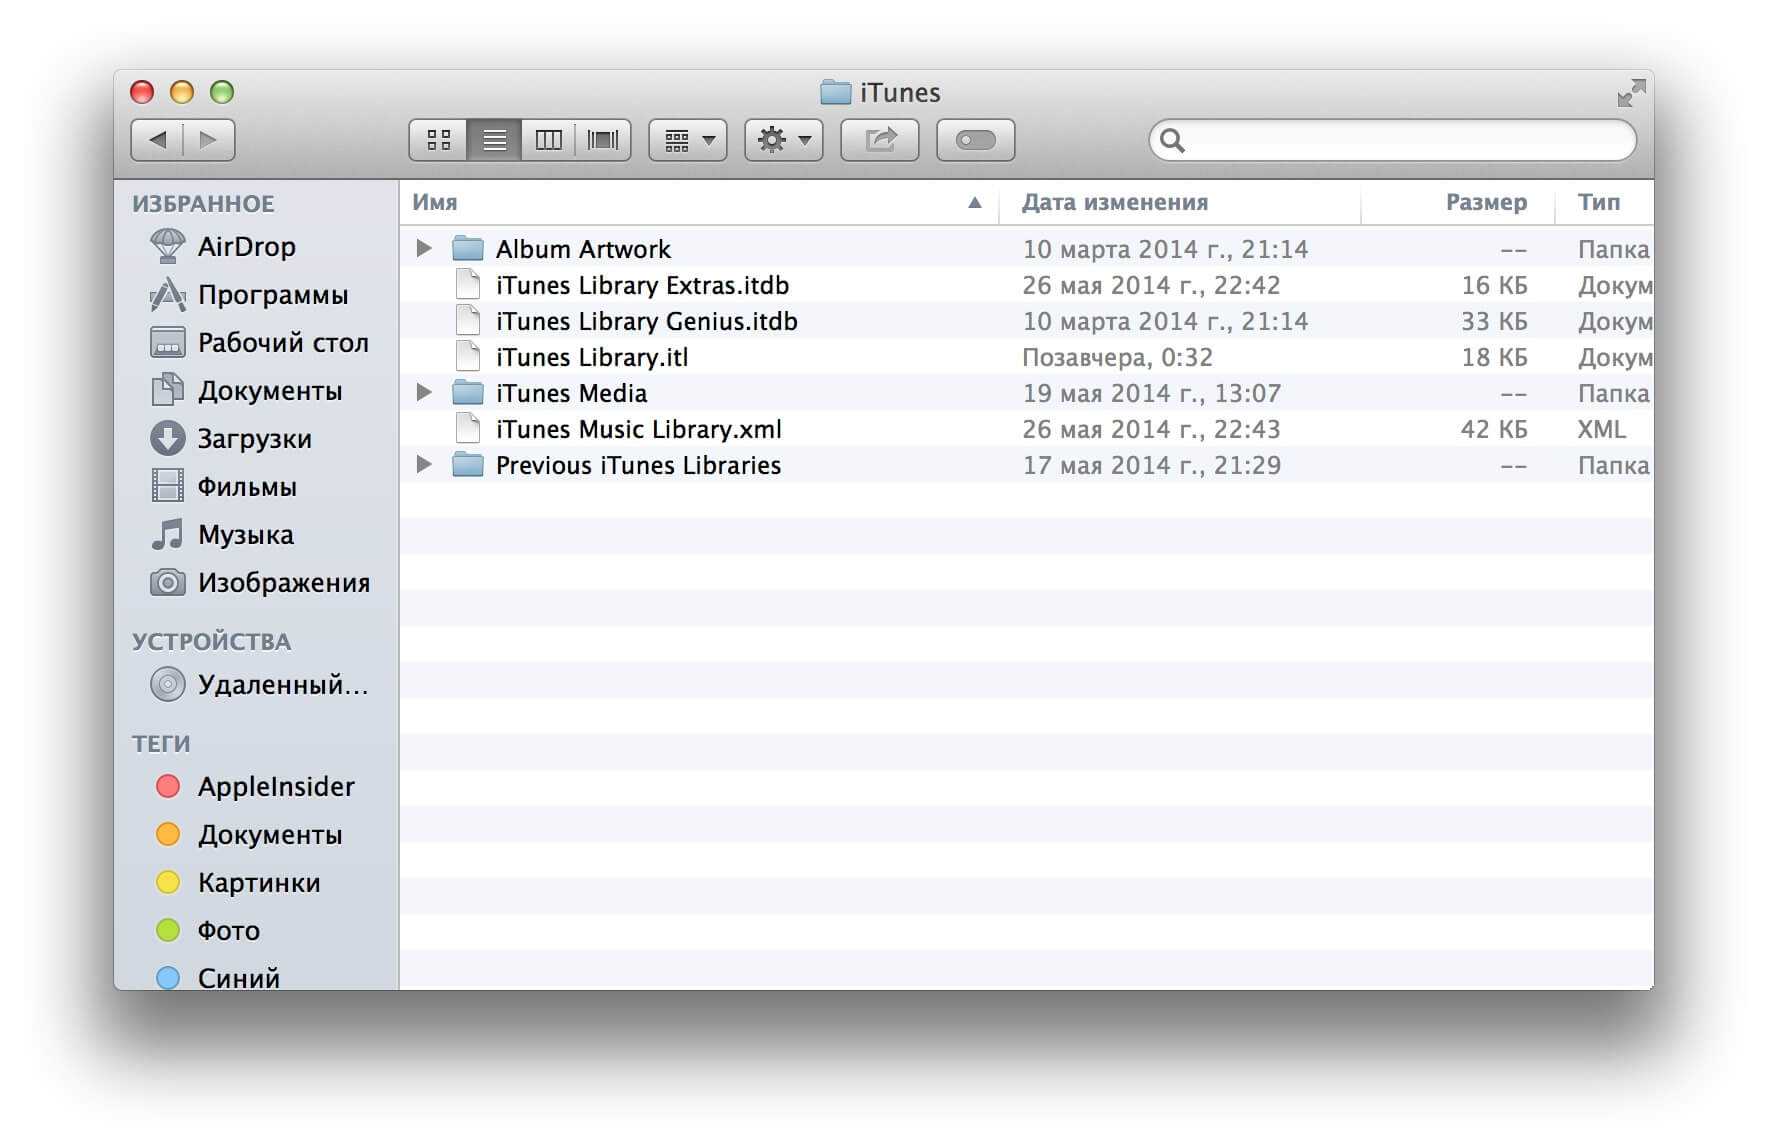Image resolution: width=1768 pixels, height=1148 pixels.
Task: Click the file name iTunes Library.itl
Action: click(592, 357)
